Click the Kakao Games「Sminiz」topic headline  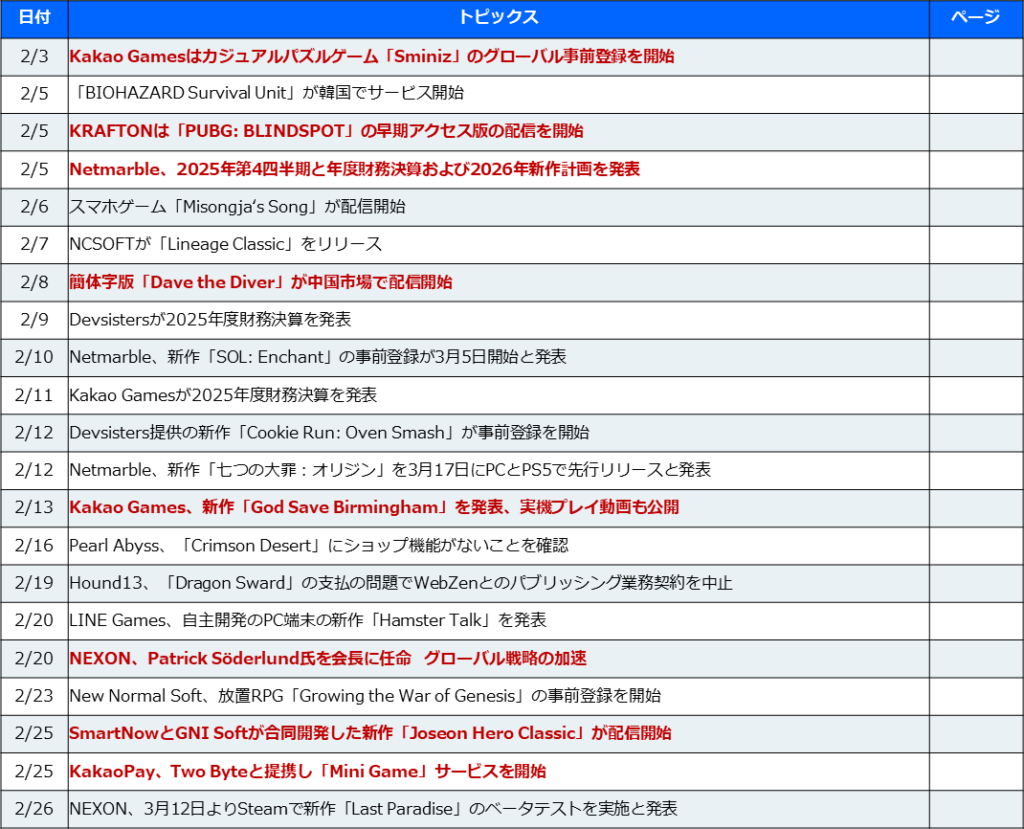coord(371,56)
